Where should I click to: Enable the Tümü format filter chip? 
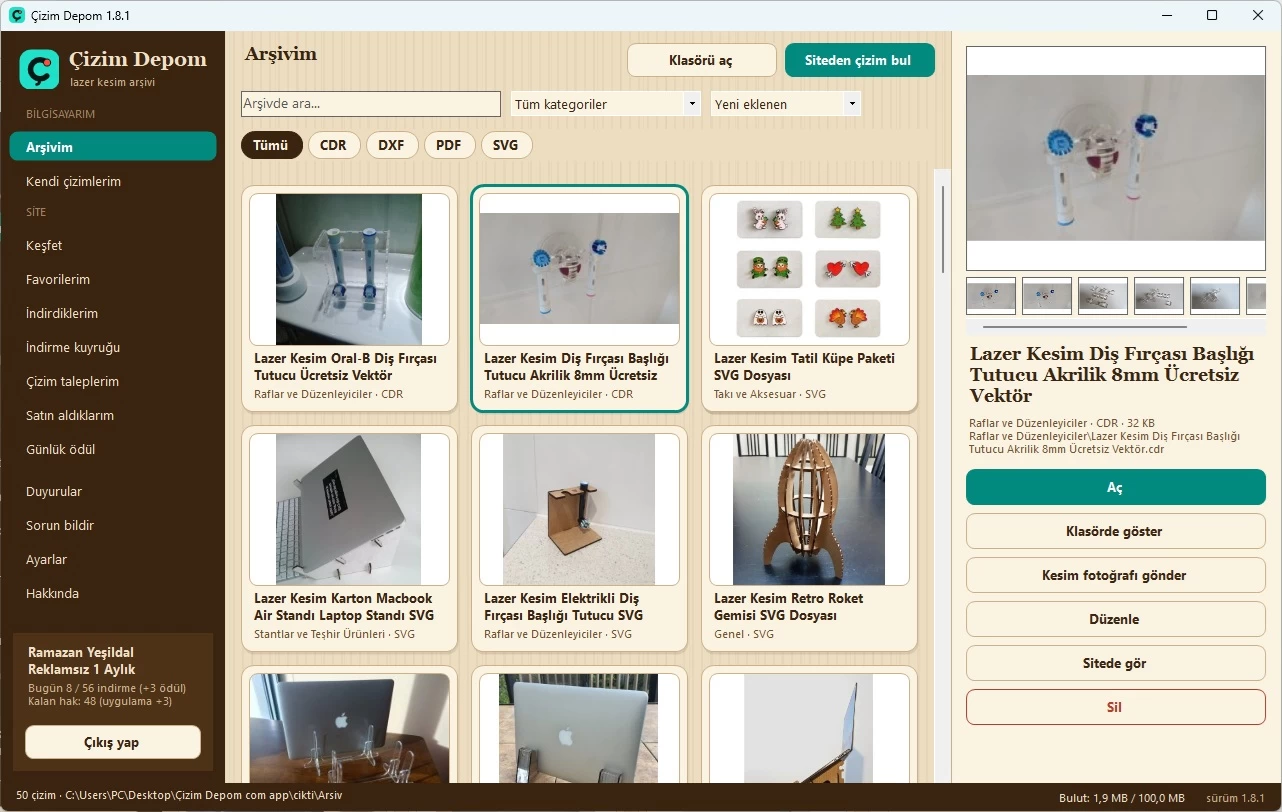click(x=271, y=145)
